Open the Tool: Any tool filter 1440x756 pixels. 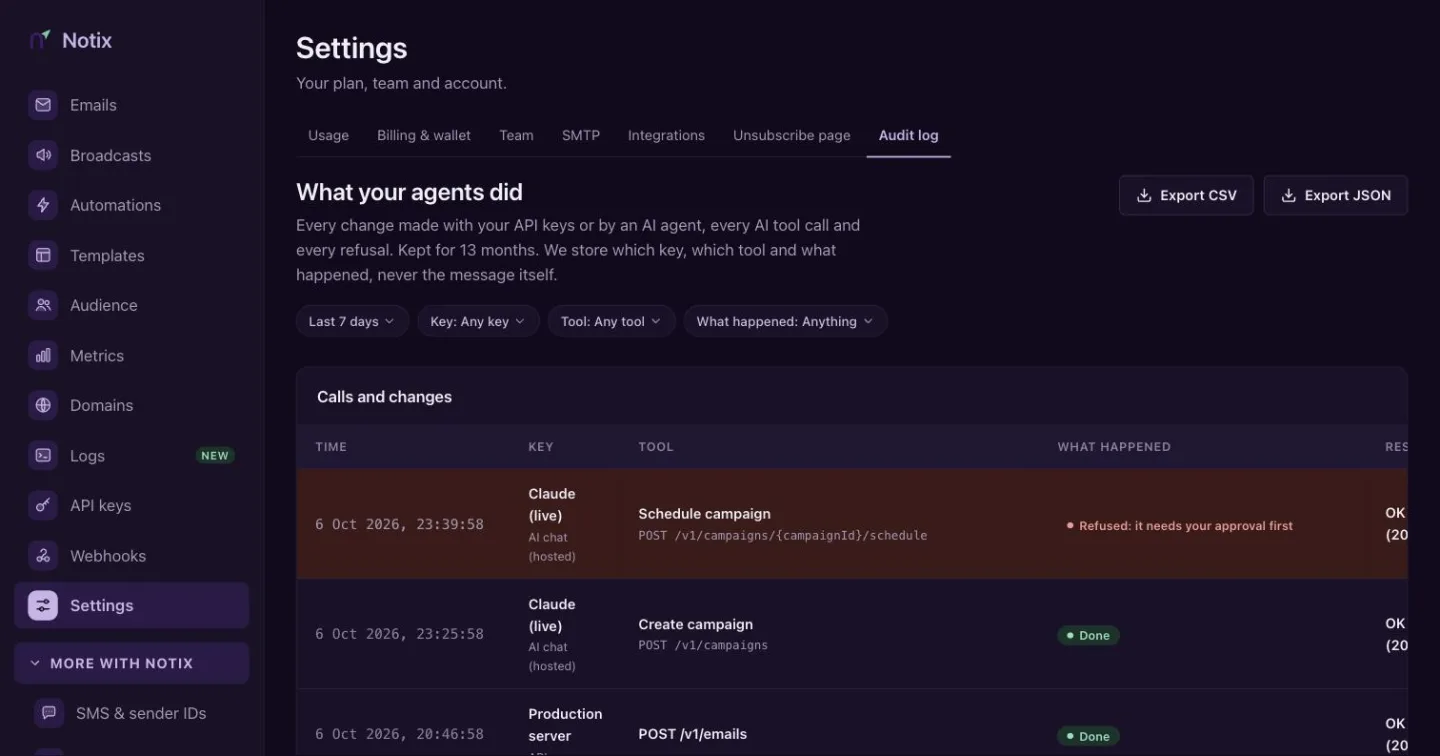[611, 321]
